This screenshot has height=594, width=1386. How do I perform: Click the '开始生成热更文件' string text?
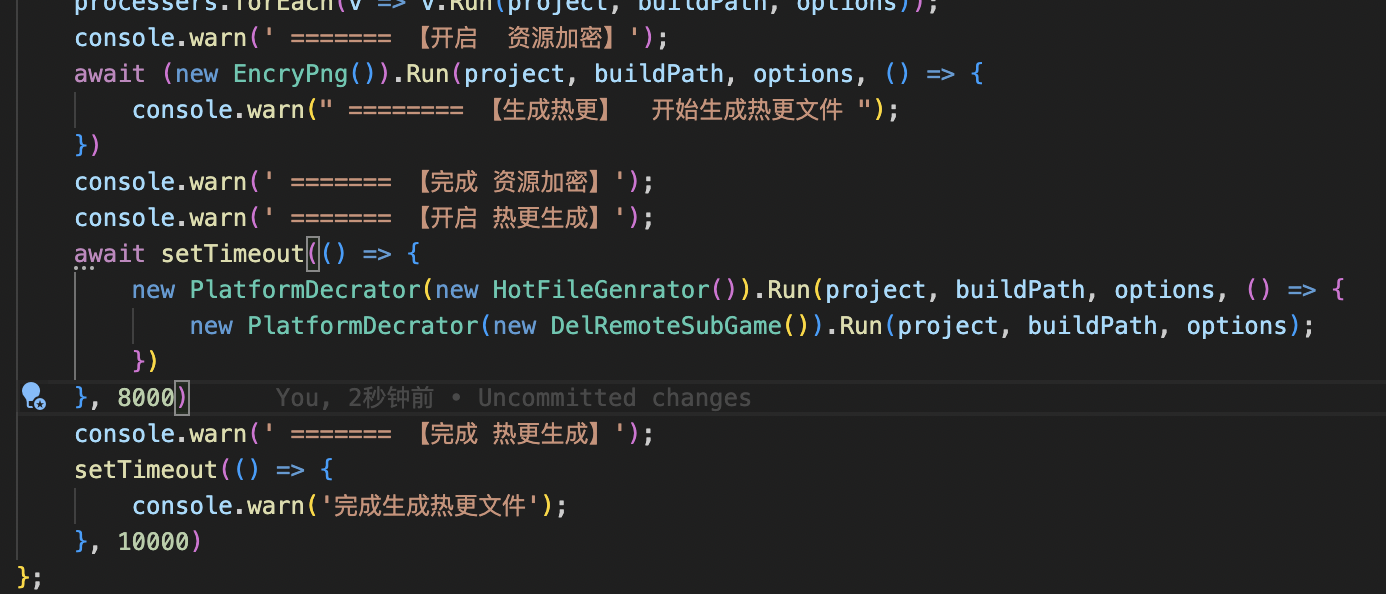[747, 110]
